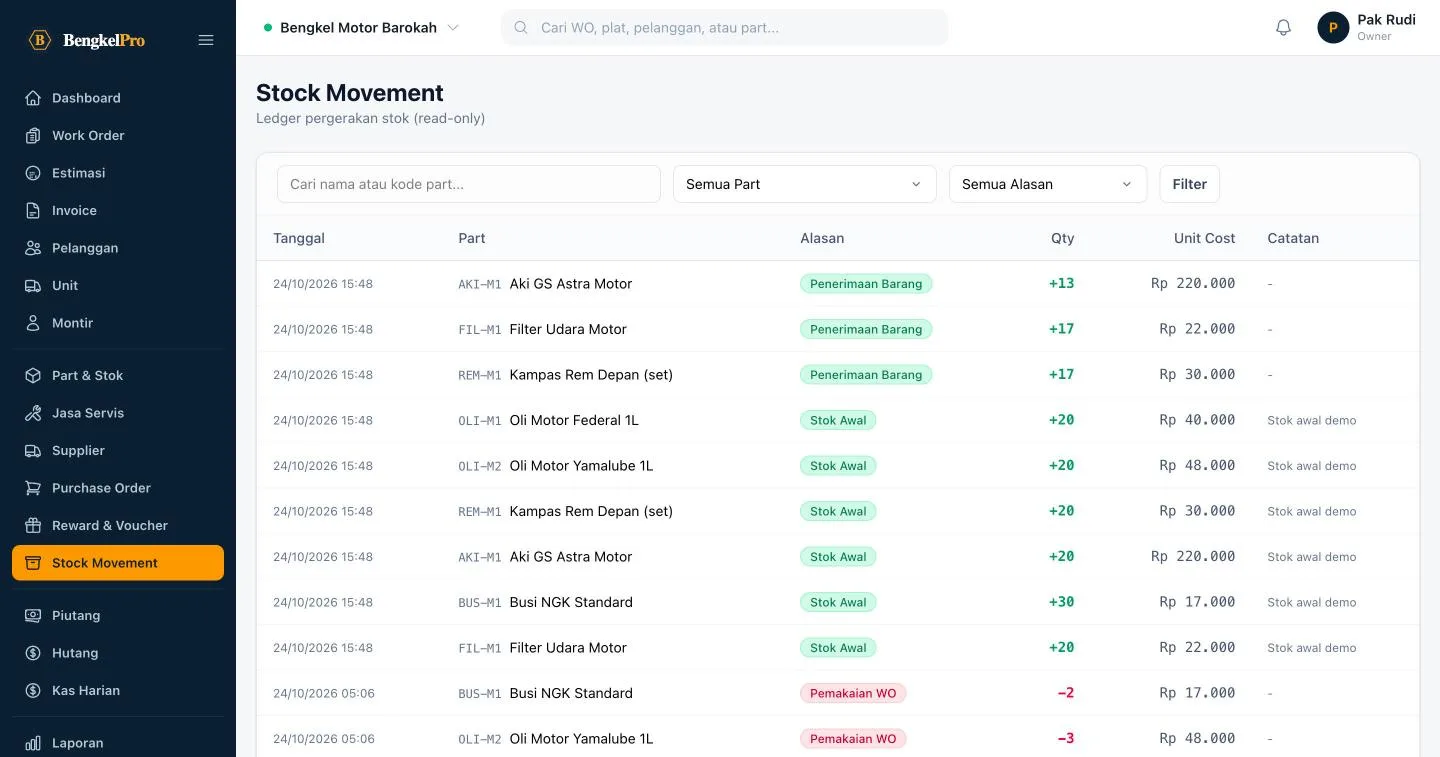Click the Qty column header
The height and width of the screenshot is (757, 1440).
click(x=1062, y=238)
